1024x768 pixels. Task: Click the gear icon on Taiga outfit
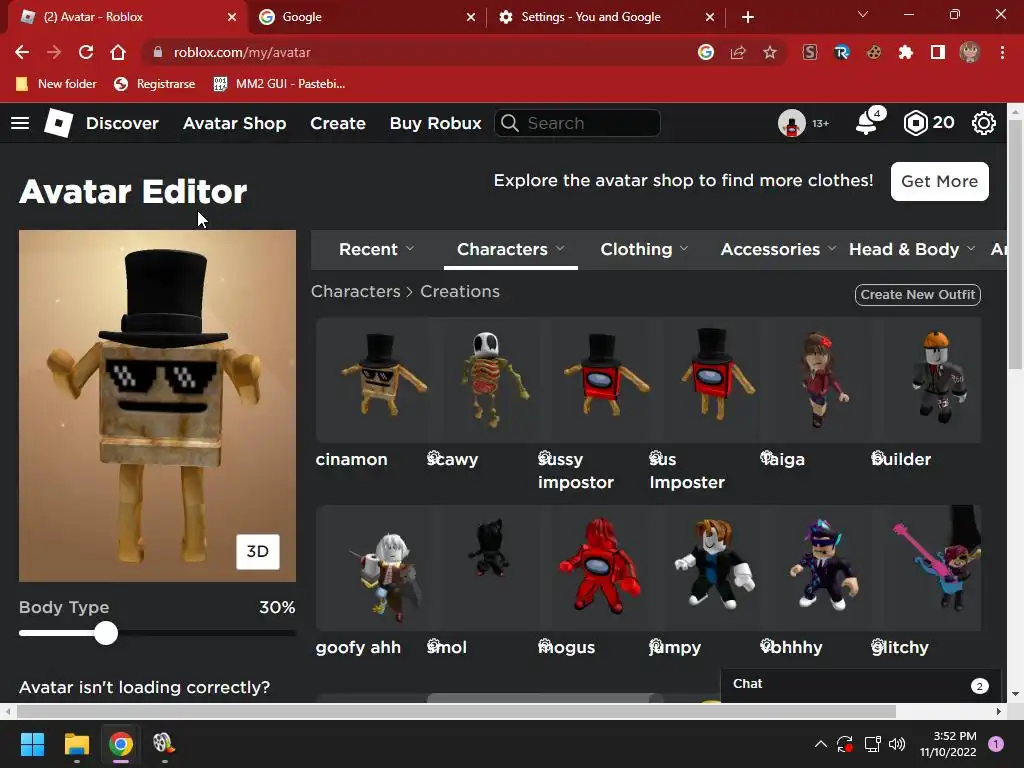[767, 457]
